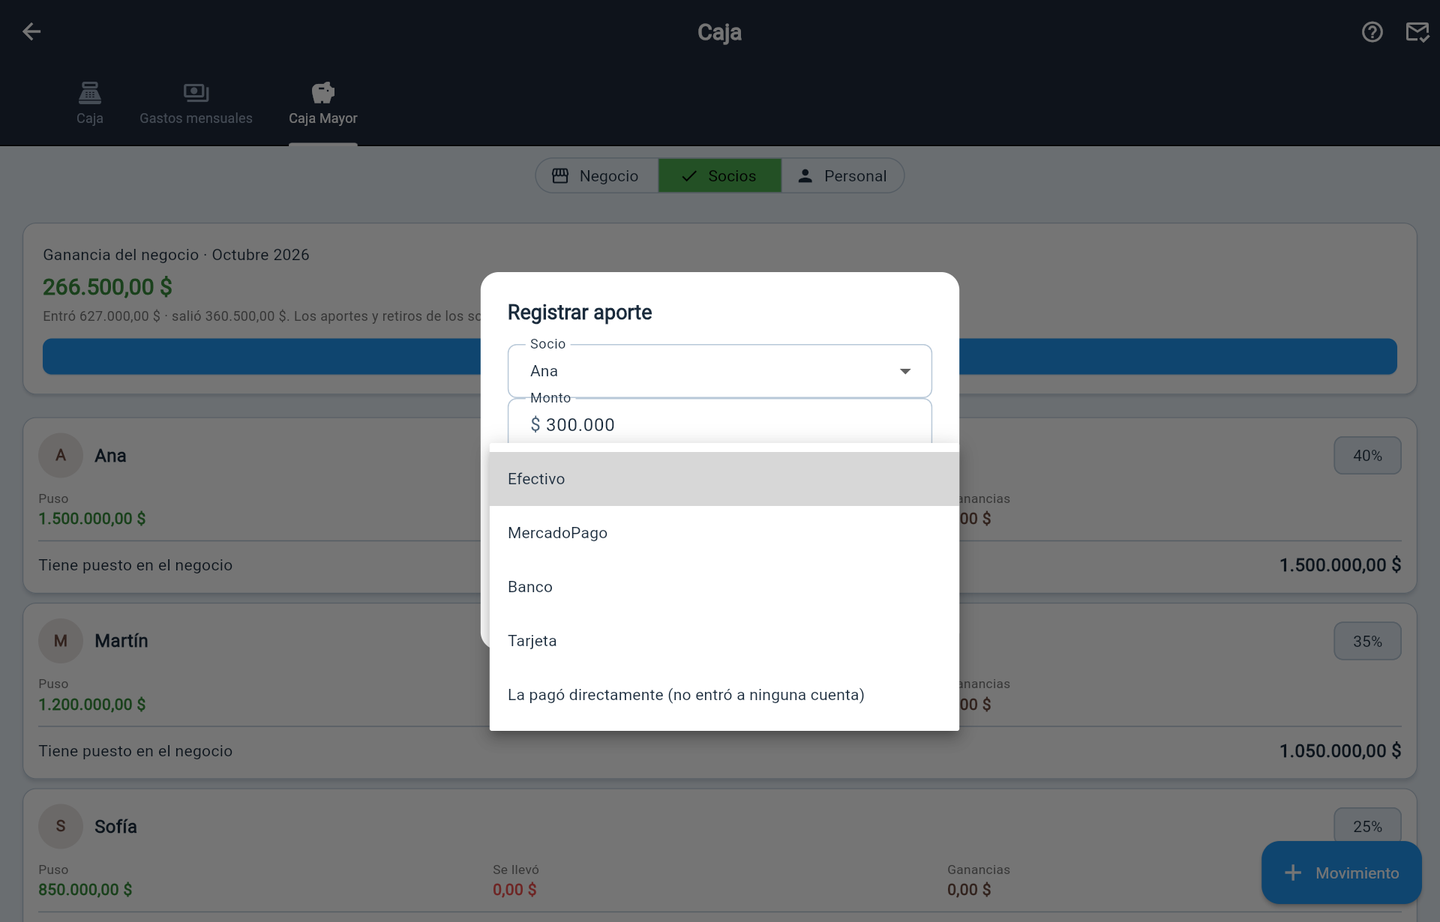The height and width of the screenshot is (922, 1440).
Task: Click the Caja page title
Action: coord(720,32)
